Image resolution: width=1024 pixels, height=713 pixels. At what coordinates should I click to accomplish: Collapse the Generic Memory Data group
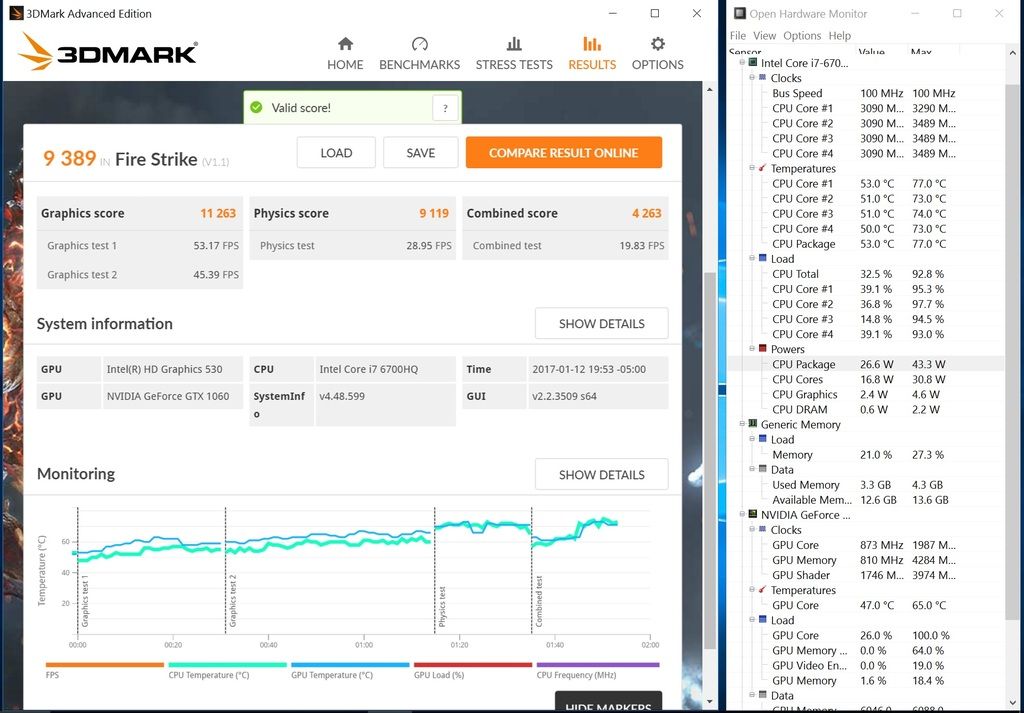point(752,469)
